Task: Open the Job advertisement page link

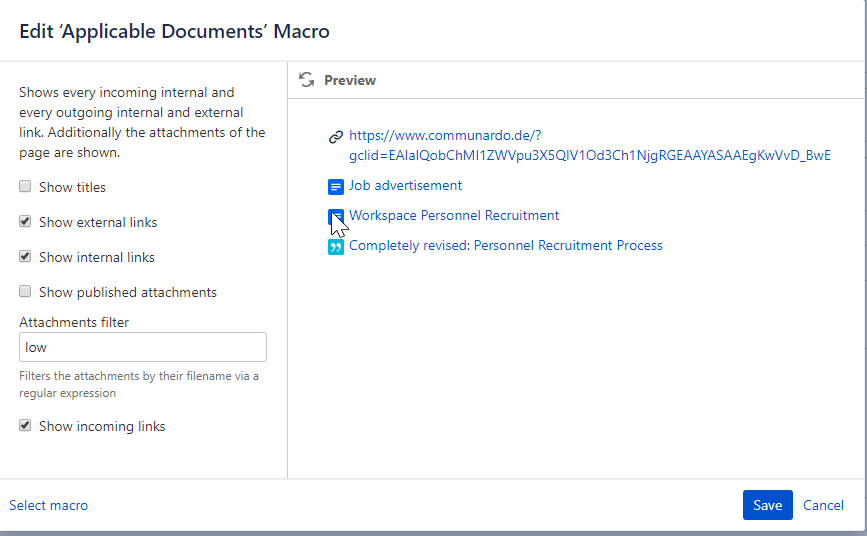Action: click(x=405, y=186)
